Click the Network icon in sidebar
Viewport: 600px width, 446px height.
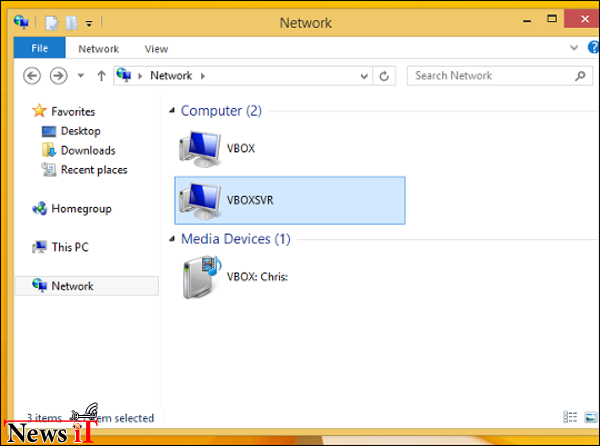coord(39,285)
